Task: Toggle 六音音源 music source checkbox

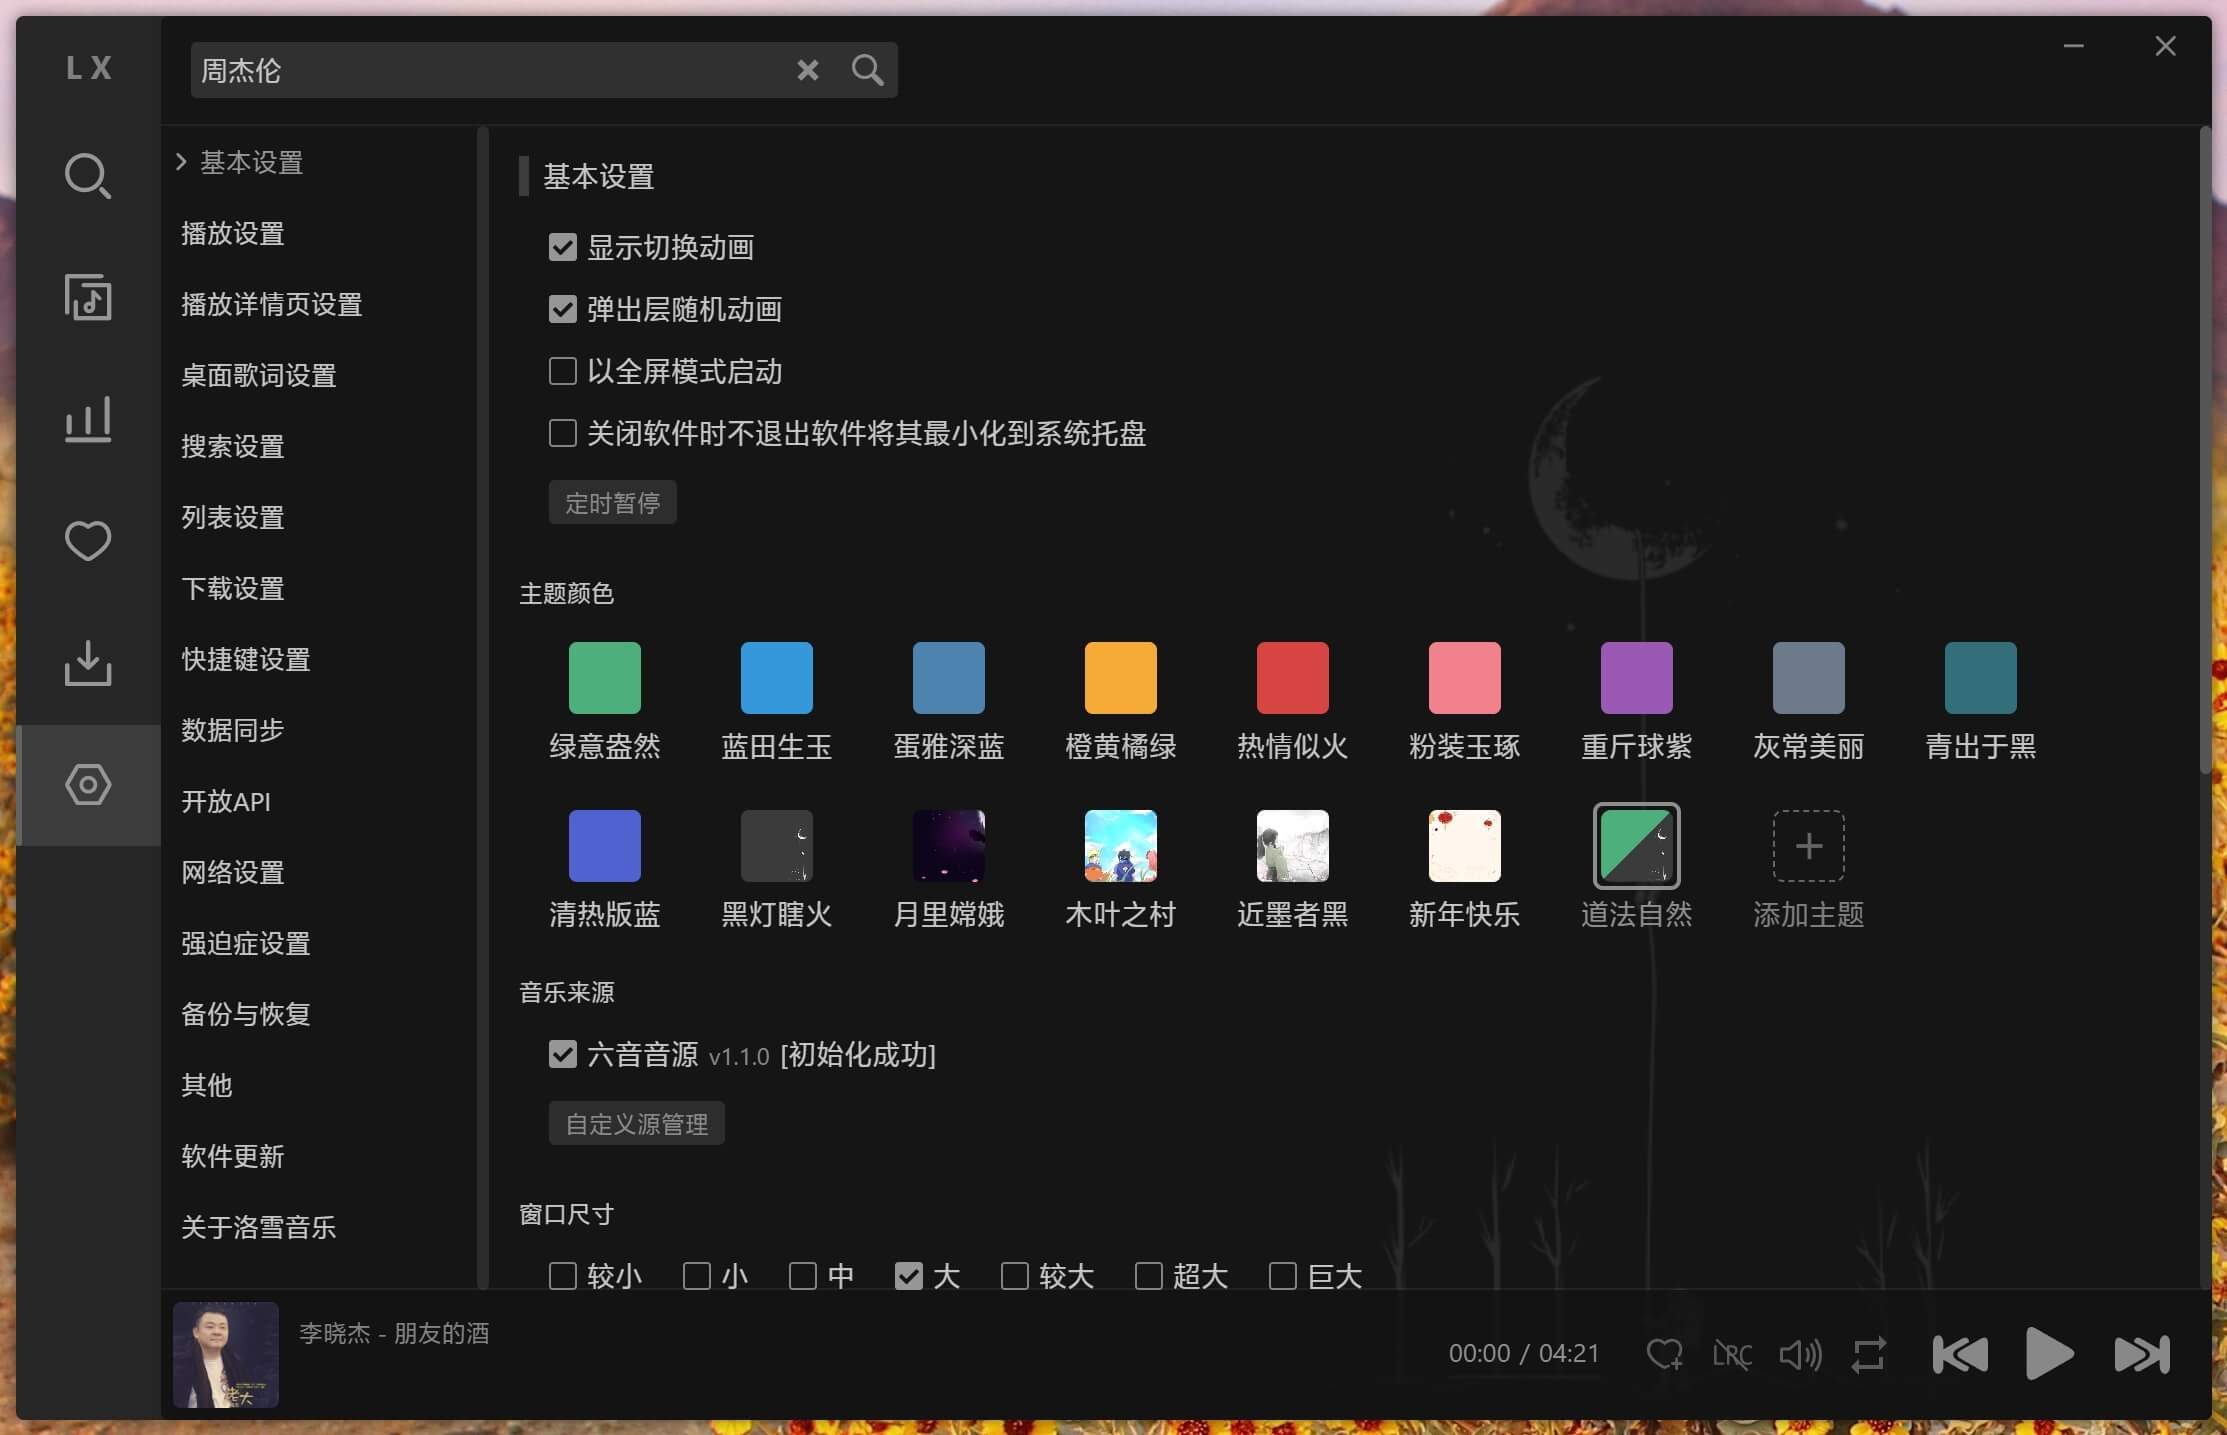Action: click(x=563, y=1054)
